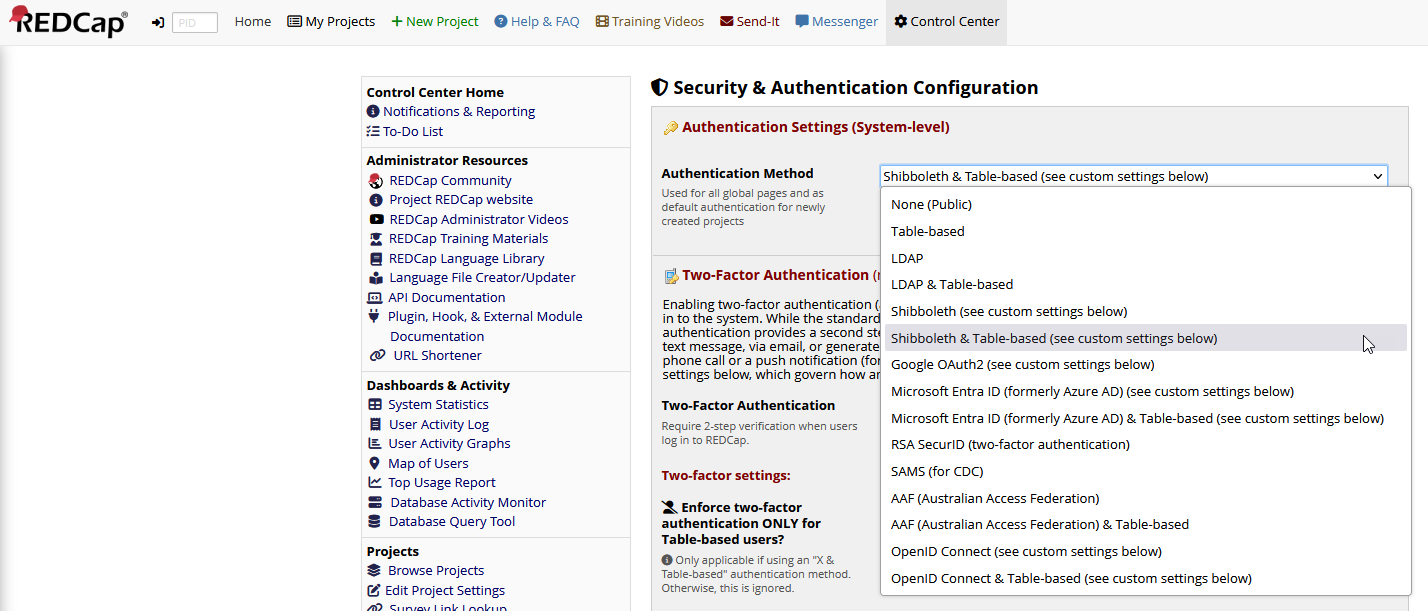The width and height of the screenshot is (1428, 611).
Task: Click the System Statistics icon
Action: tap(375, 405)
